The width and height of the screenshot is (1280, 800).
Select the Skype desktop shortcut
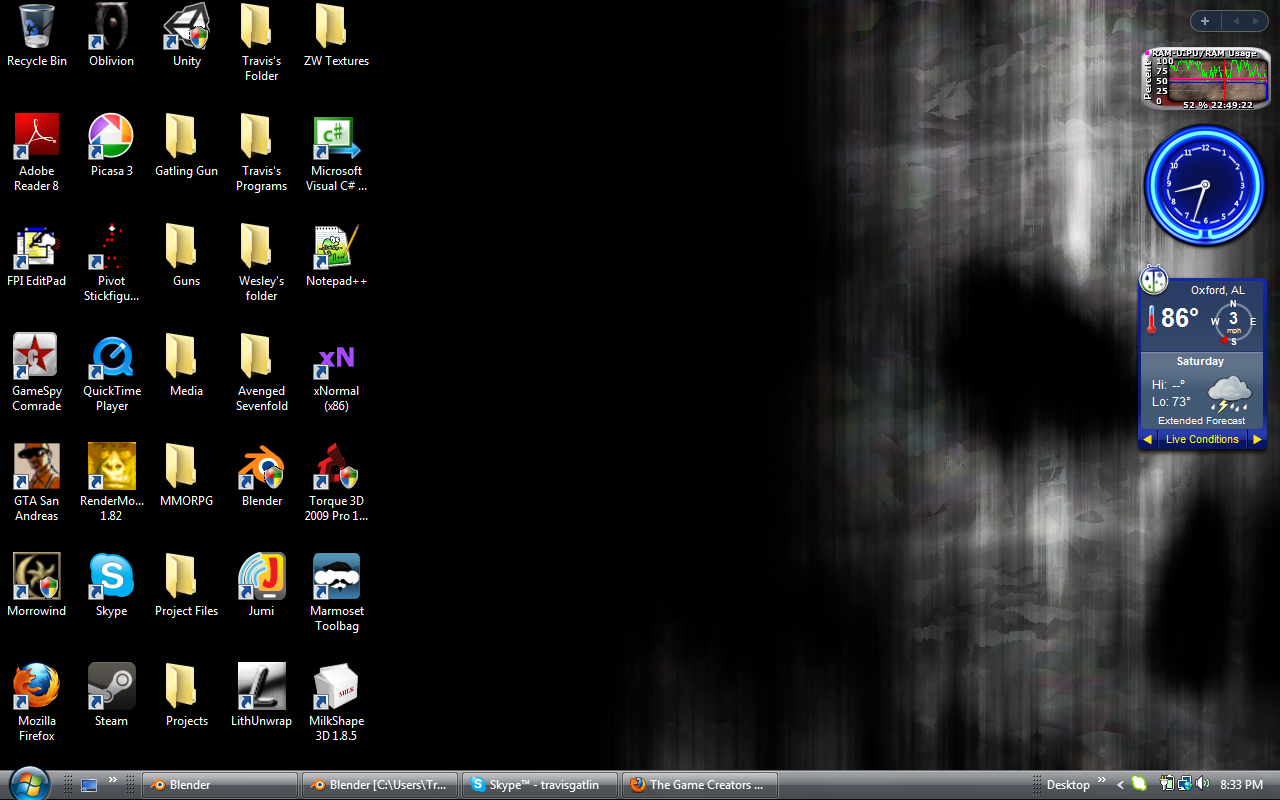coord(111,585)
